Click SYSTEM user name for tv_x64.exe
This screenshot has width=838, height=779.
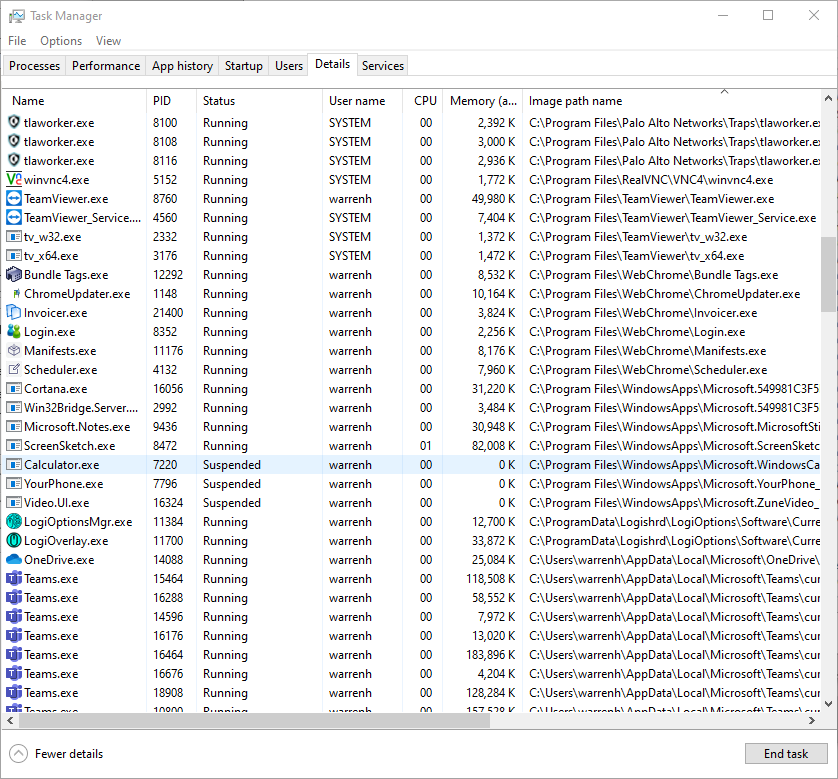click(x=350, y=255)
